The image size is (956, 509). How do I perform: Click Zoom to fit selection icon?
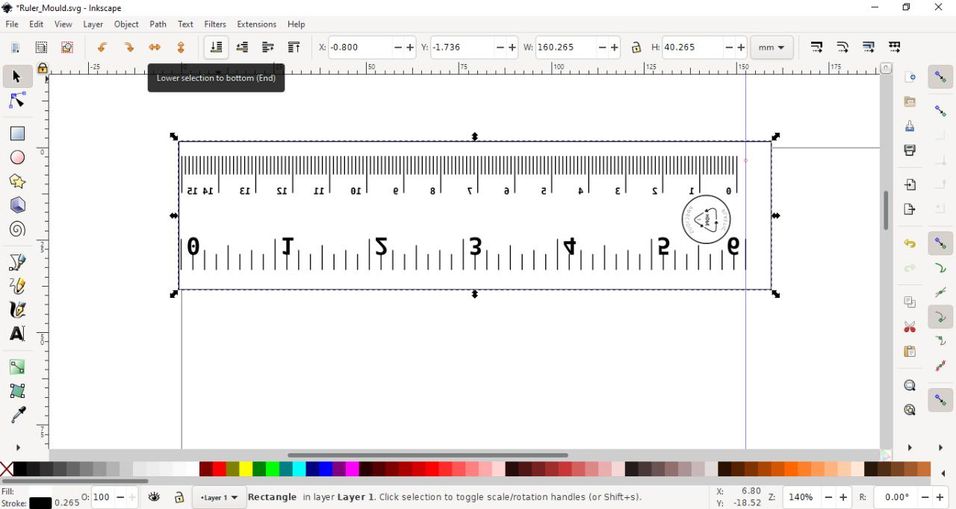click(x=910, y=385)
